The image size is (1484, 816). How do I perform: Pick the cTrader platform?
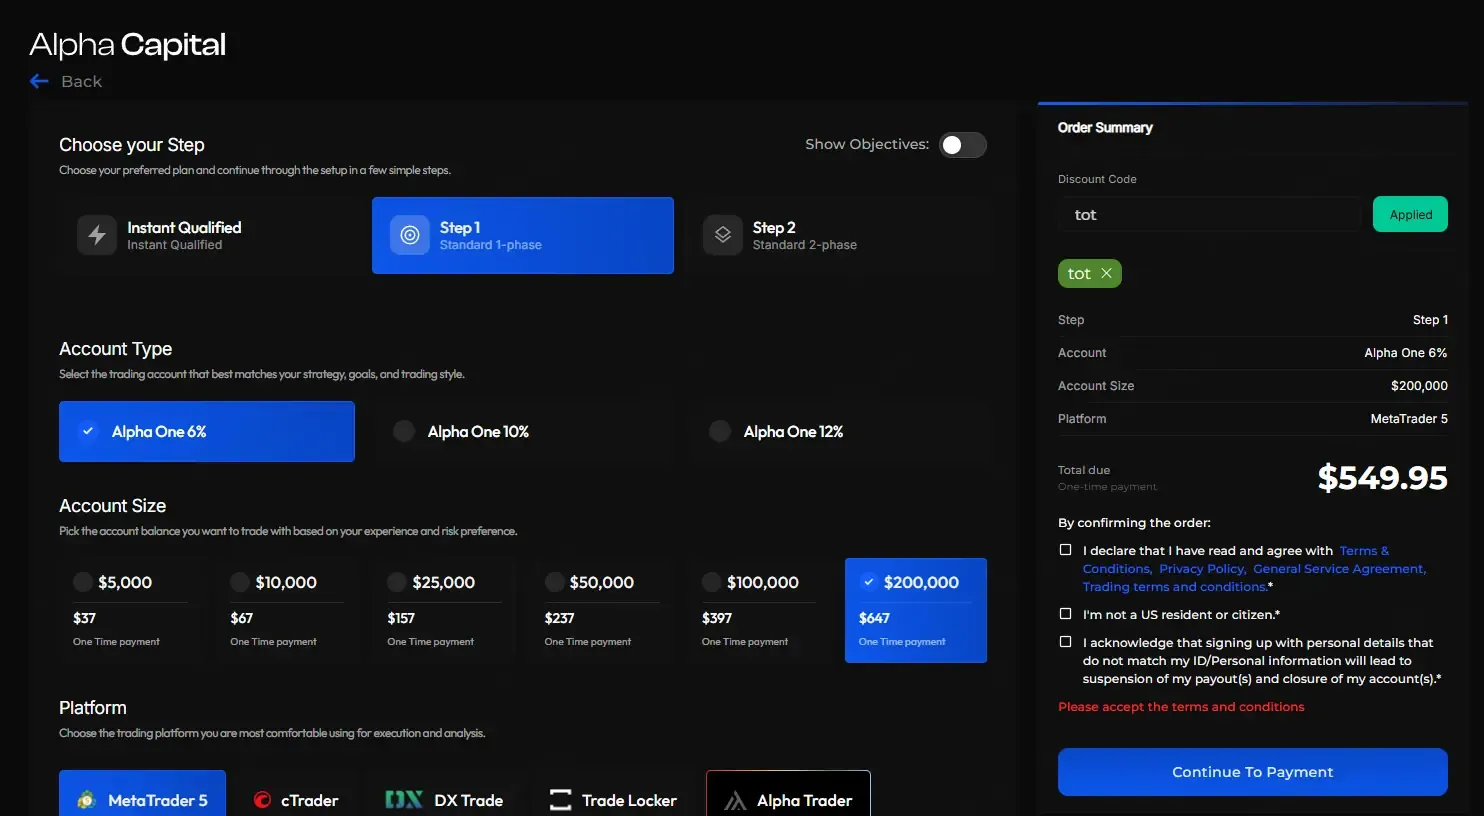click(296, 800)
